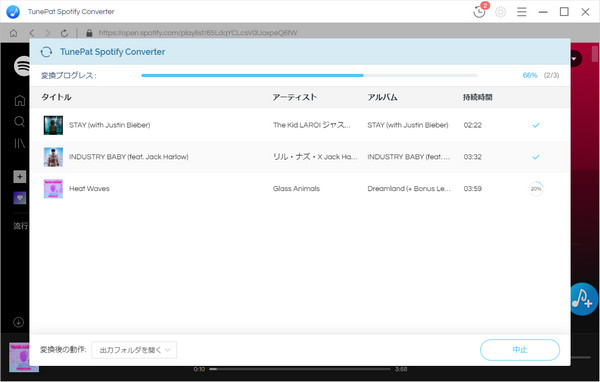This screenshot has width=600, height=382.
Task: Click duration 03:59
Action: click(x=473, y=189)
